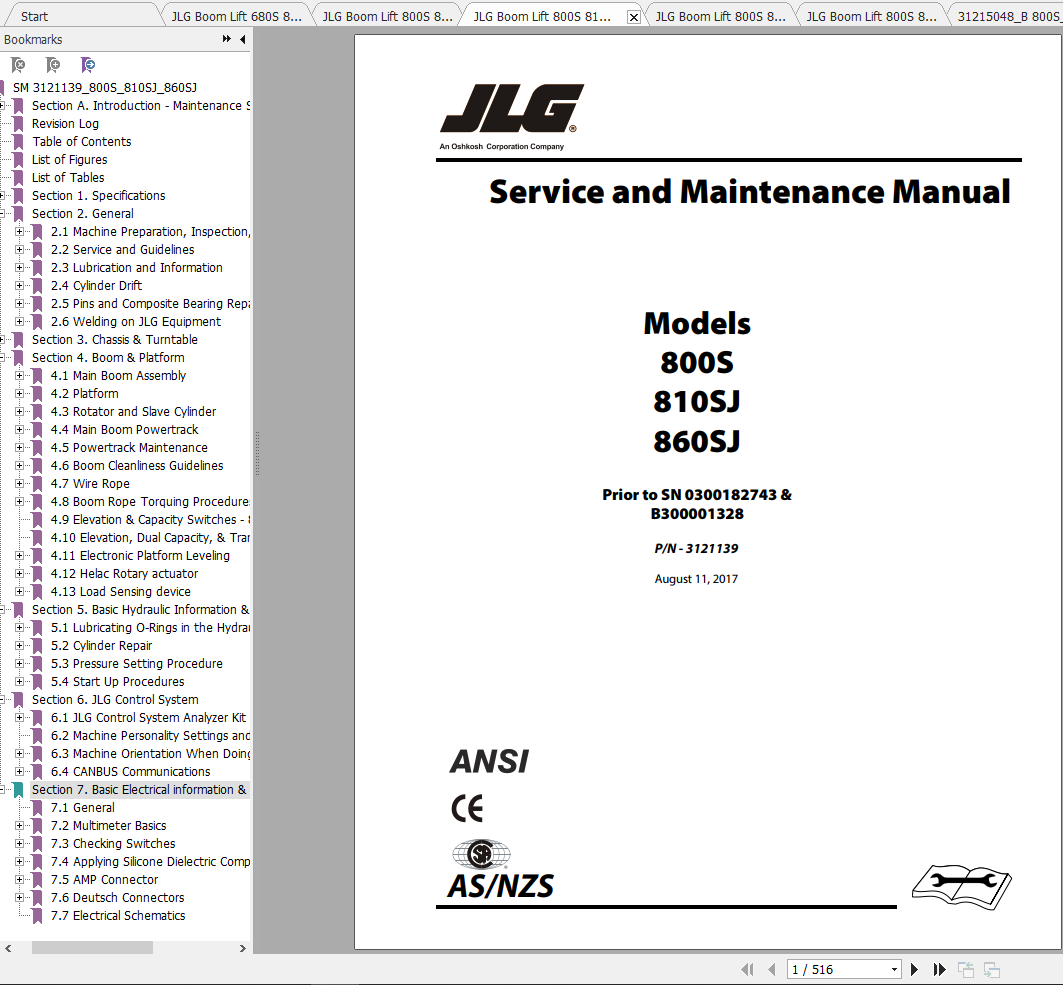
Task: Open 2.6 Welding on JLG Equipment bookmark
Action: pos(136,321)
